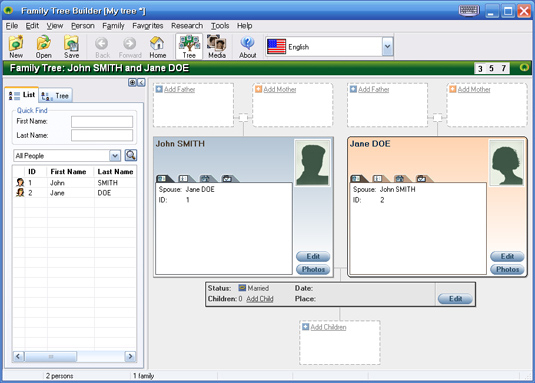
Task: Open the Research menu
Action: [187, 26]
